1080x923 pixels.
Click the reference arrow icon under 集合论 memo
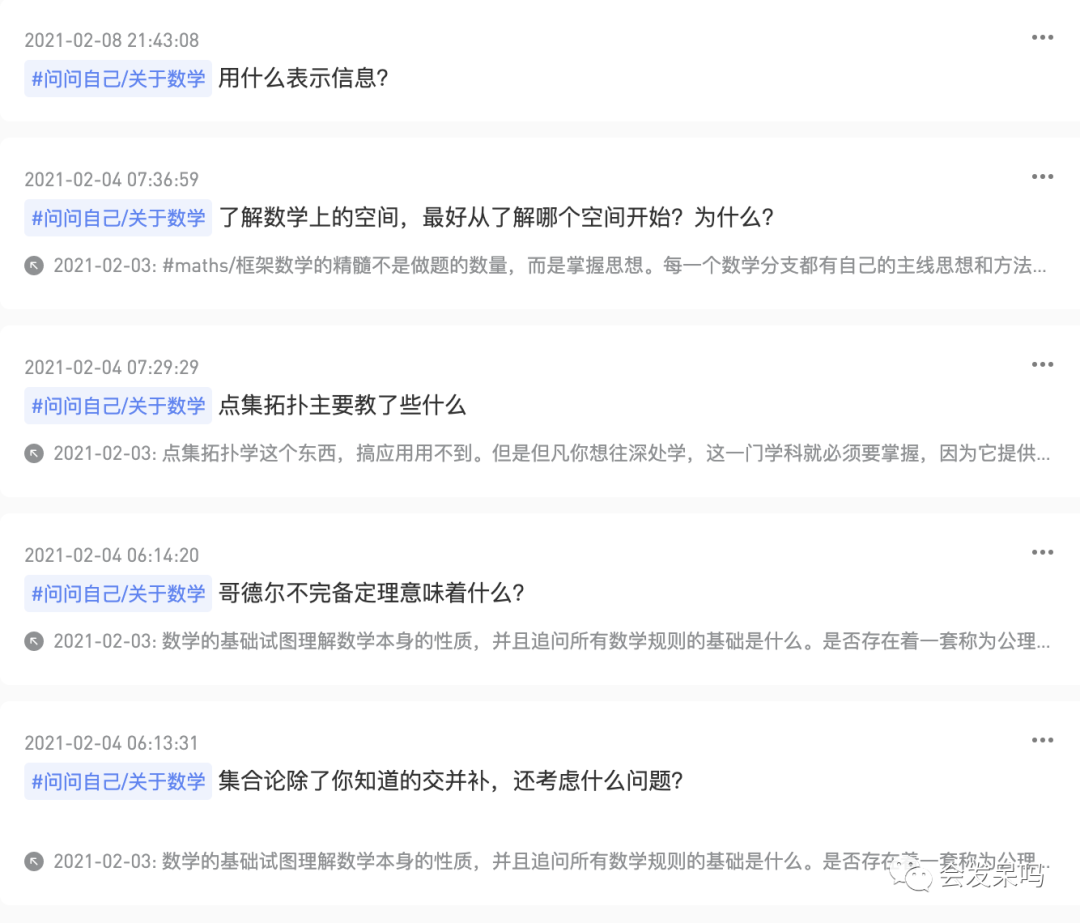(x=34, y=861)
